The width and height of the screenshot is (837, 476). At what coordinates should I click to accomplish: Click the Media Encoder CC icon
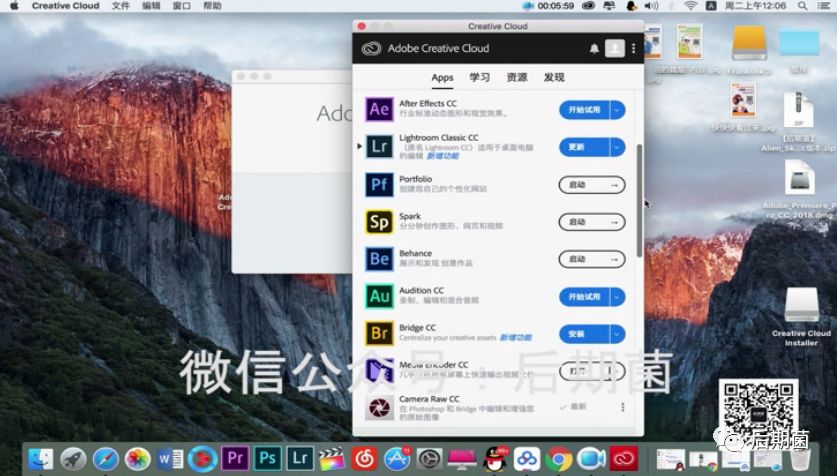380,371
